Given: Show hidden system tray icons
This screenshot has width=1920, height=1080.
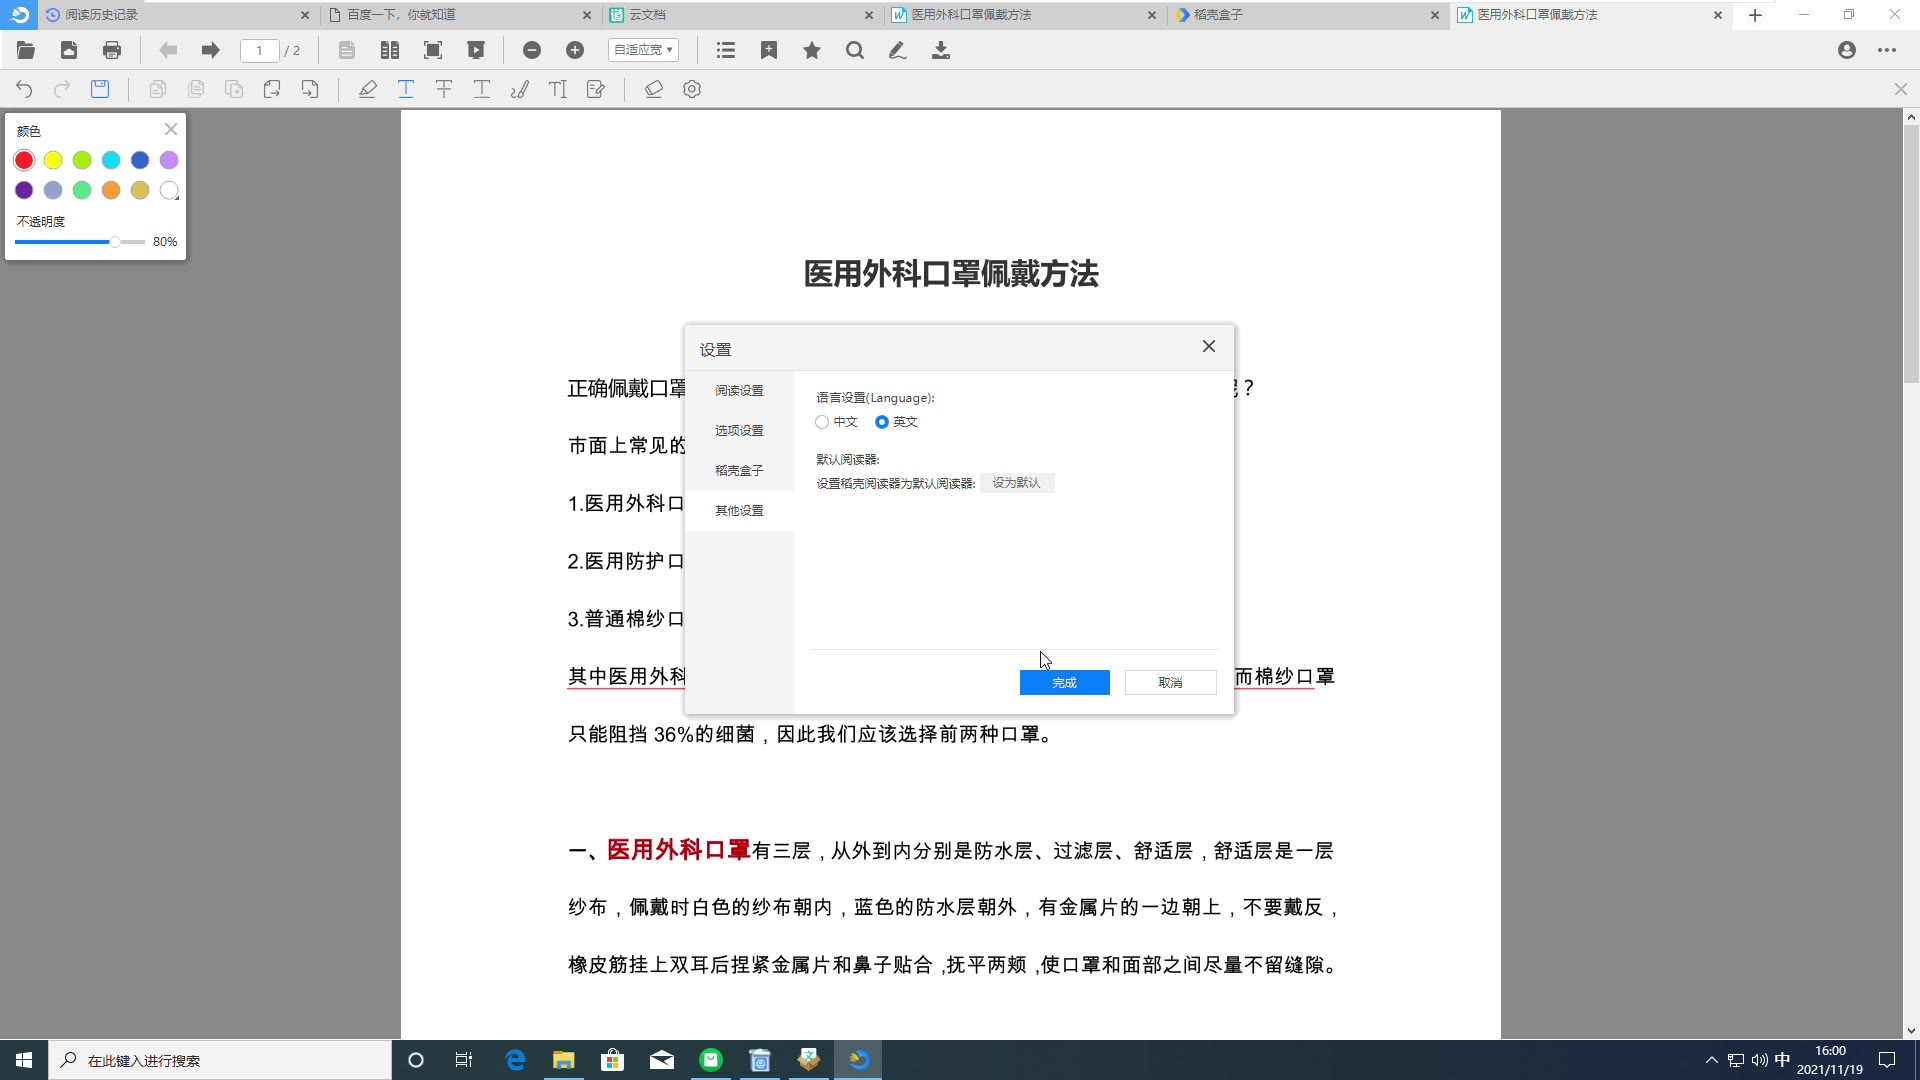Looking at the screenshot, I should [1711, 1060].
